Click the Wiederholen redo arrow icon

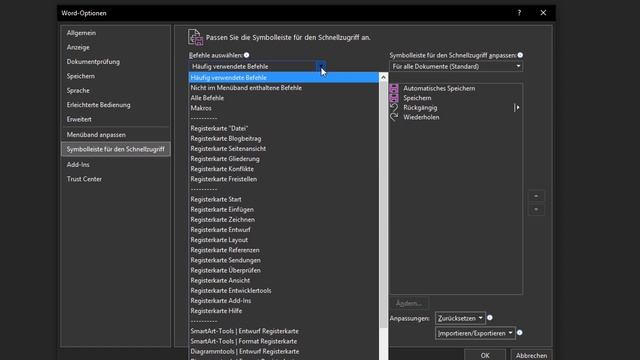(394, 117)
